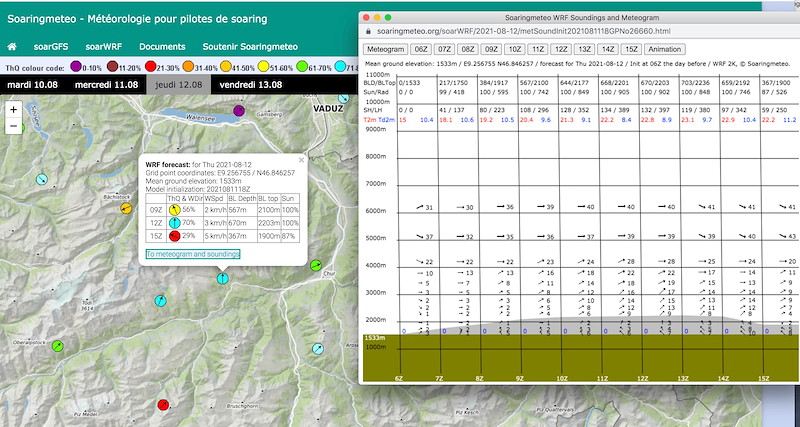Show the 14Z sounding
800x427 pixels.
coord(608,49)
